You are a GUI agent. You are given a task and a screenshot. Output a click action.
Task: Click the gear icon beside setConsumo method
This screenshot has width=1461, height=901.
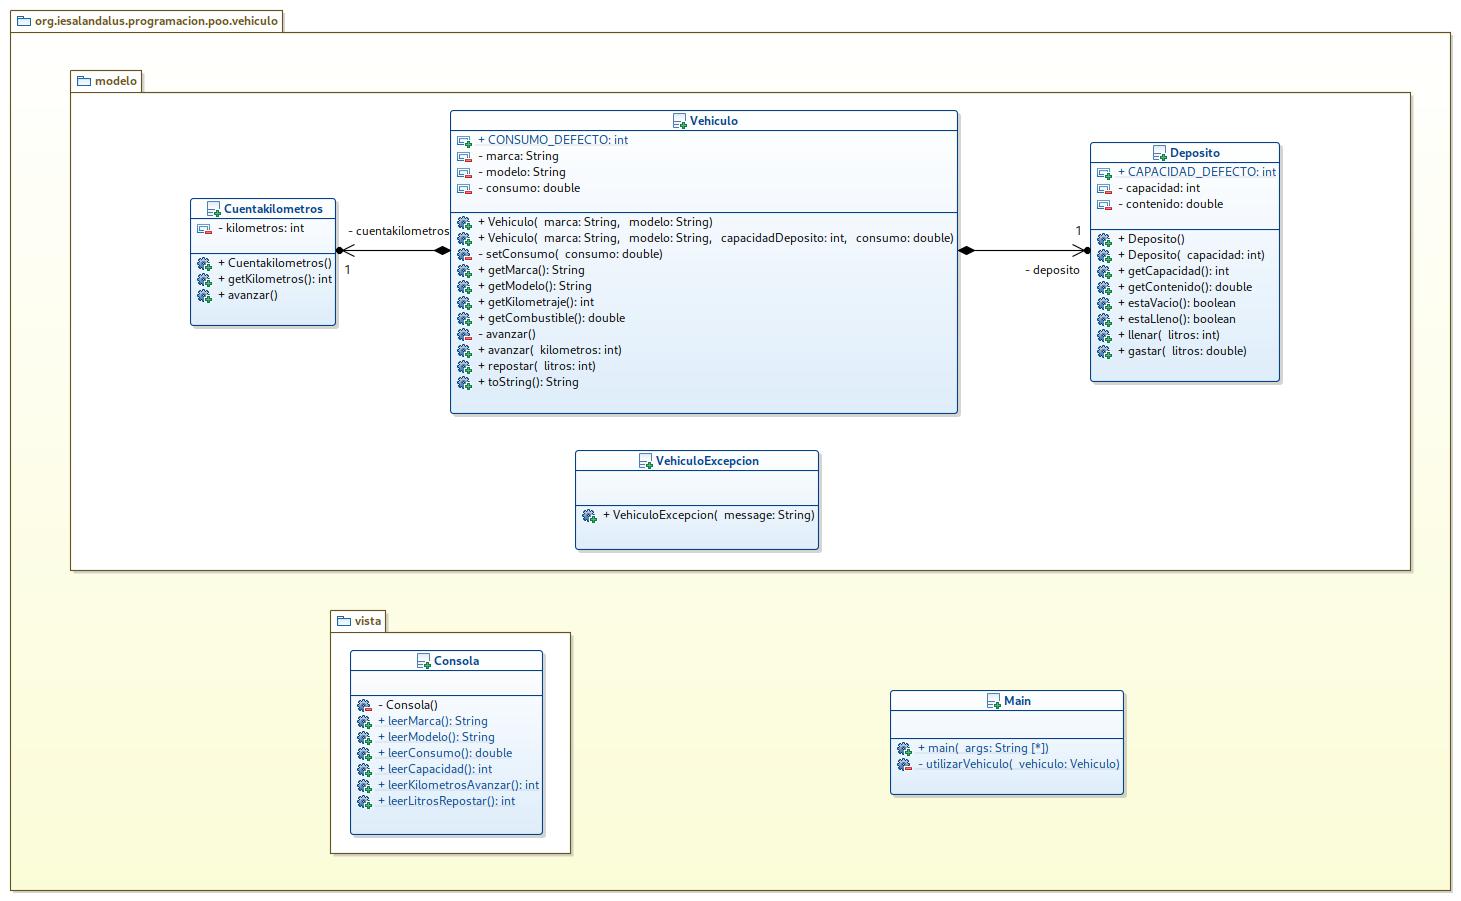(x=464, y=255)
